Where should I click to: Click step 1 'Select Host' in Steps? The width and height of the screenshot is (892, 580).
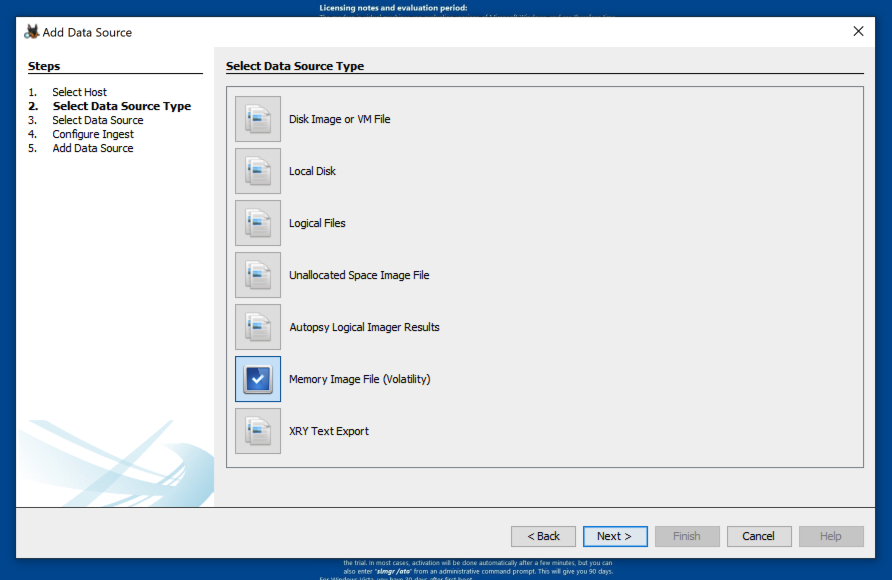point(80,92)
